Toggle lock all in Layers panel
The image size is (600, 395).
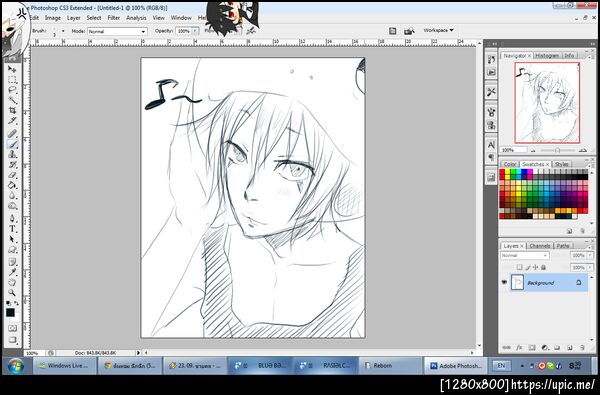[x=543, y=267]
